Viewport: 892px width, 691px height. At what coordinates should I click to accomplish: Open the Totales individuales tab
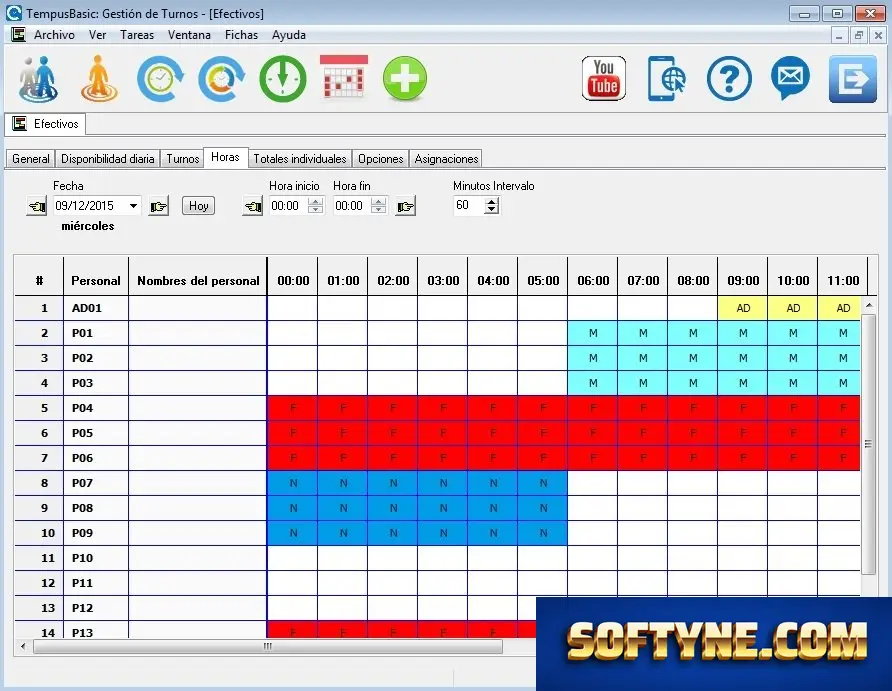point(300,159)
